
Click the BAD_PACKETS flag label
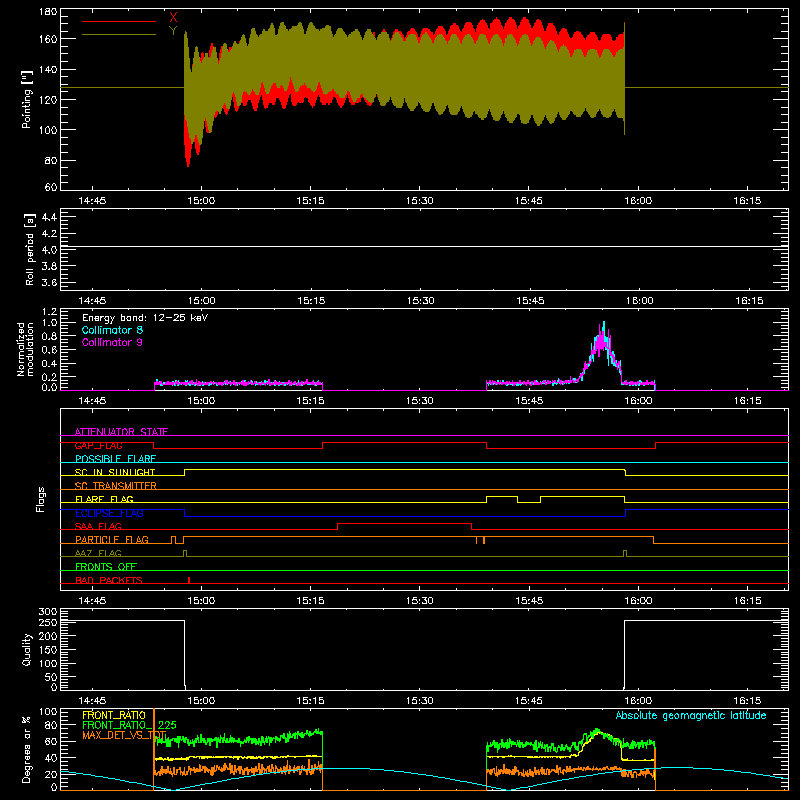coord(109,580)
